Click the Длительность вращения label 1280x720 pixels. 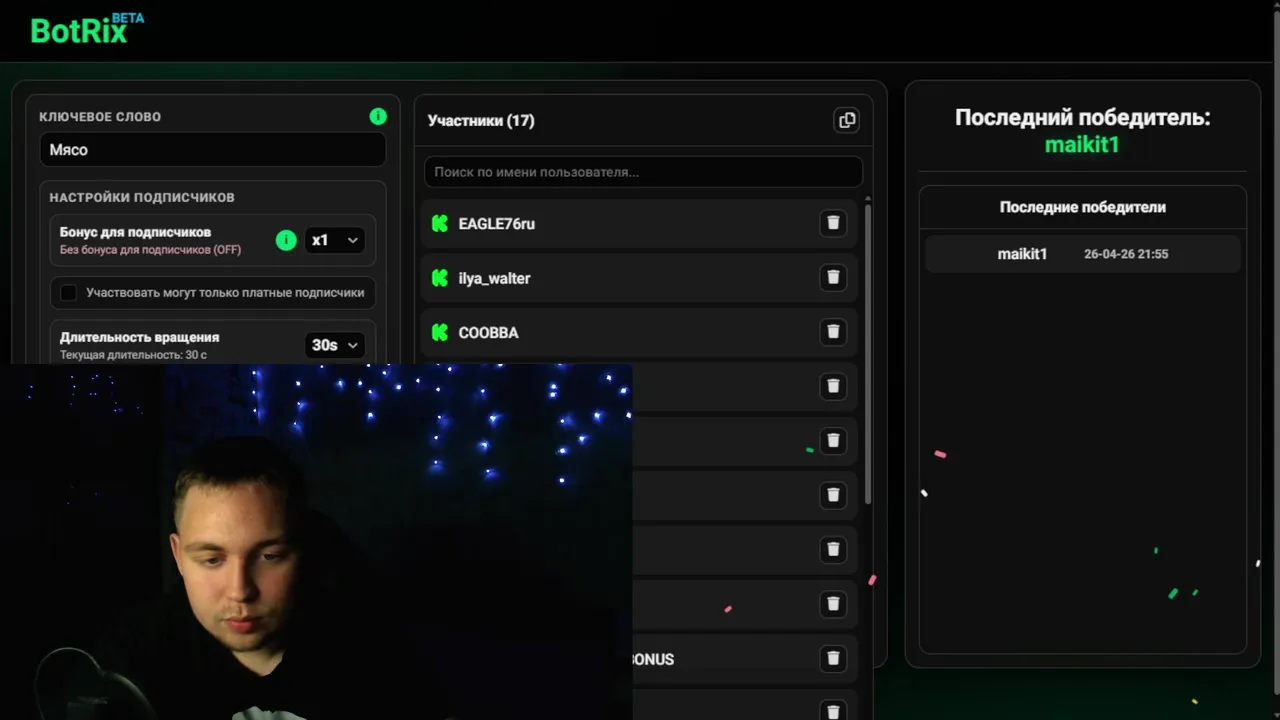coord(139,337)
